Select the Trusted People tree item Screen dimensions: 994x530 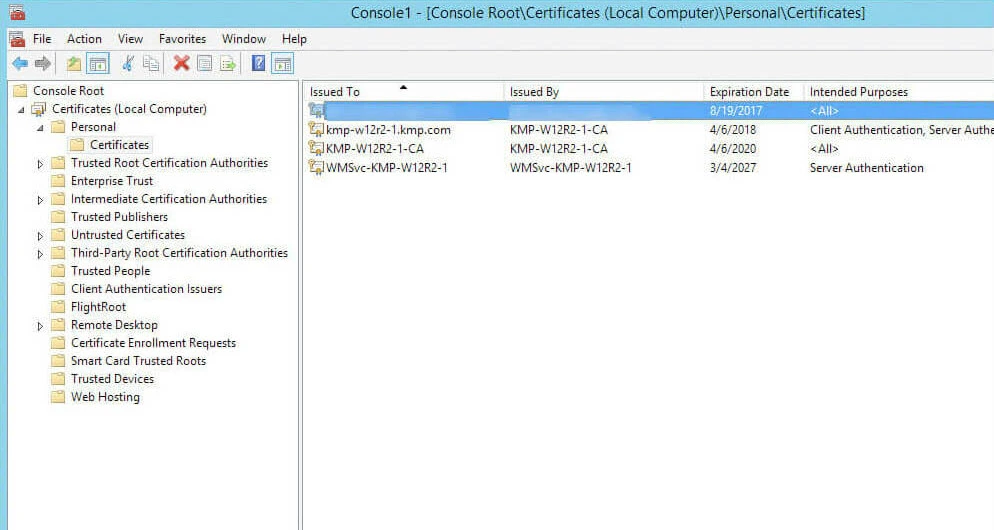coord(110,271)
